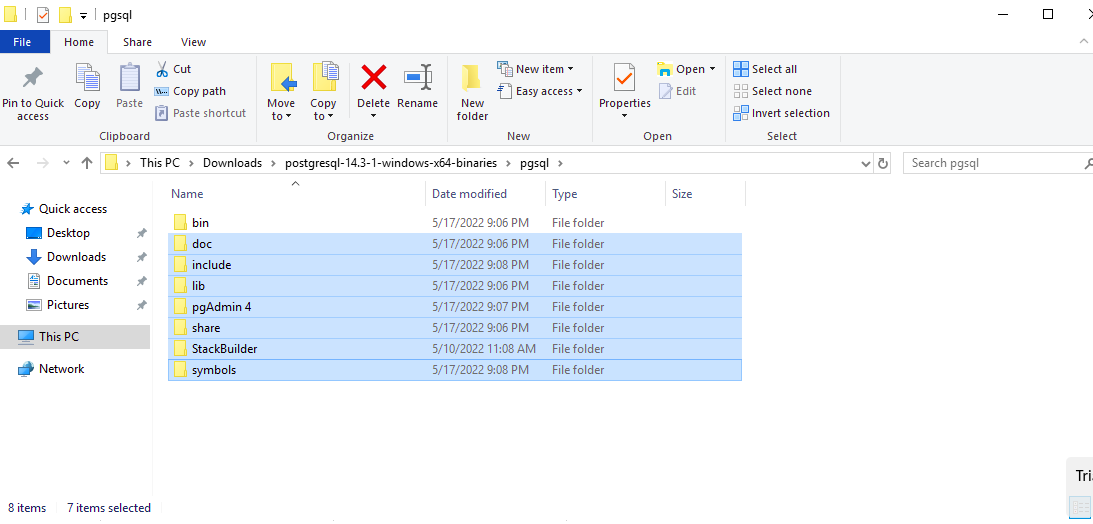The width and height of the screenshot is (1093, 524).
Task: Click the Up arrow navigation button
Action: [x=87, y=163]
